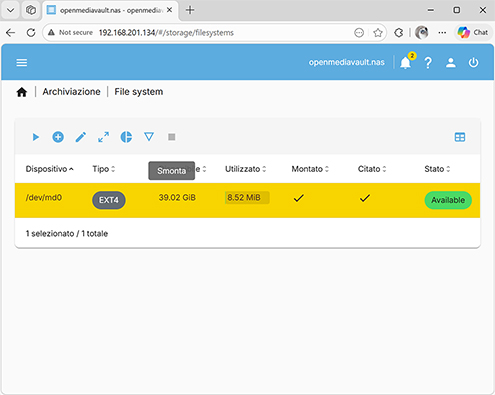Click the 39.02 GiB available value
The image size is (495, 395).
click(x=177, y=198)
